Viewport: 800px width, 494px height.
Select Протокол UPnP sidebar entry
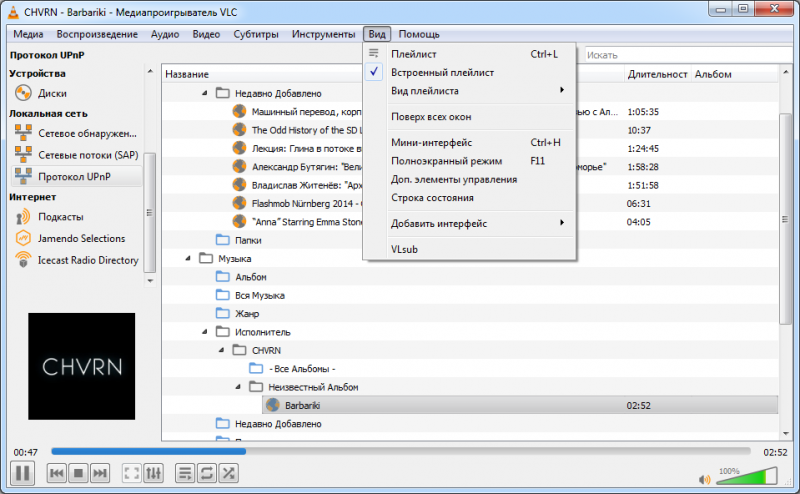[77, 177]
